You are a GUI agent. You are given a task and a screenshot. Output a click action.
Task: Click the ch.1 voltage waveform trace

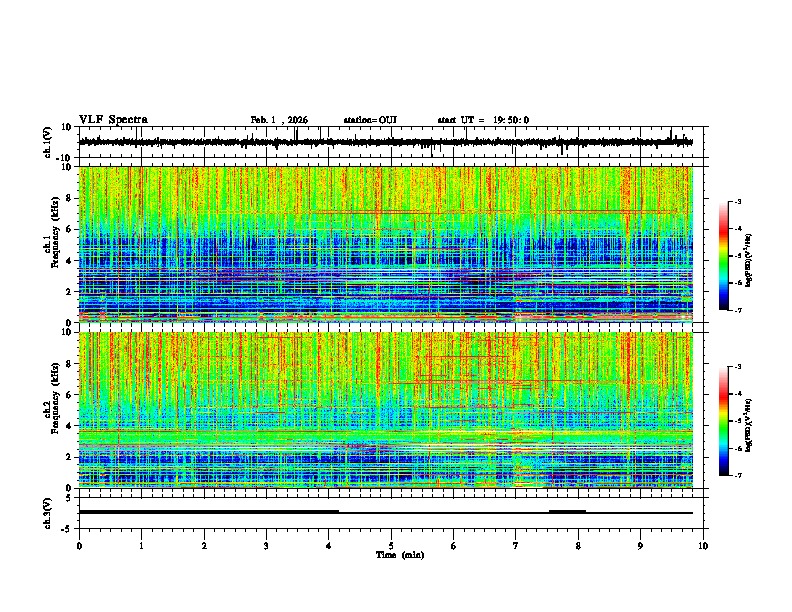385,142
